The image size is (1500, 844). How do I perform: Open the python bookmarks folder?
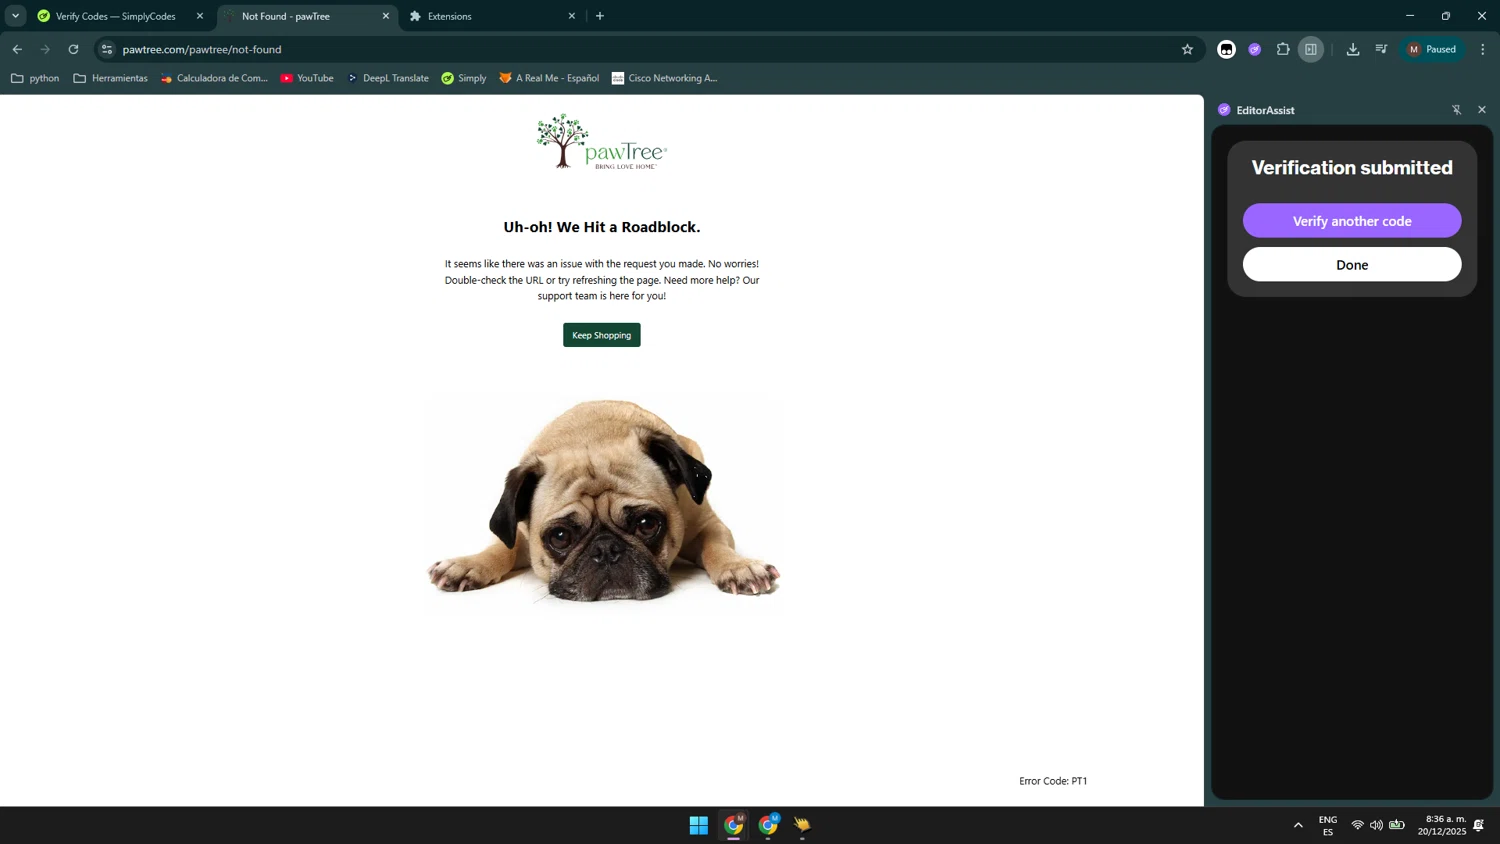[35, 78]
